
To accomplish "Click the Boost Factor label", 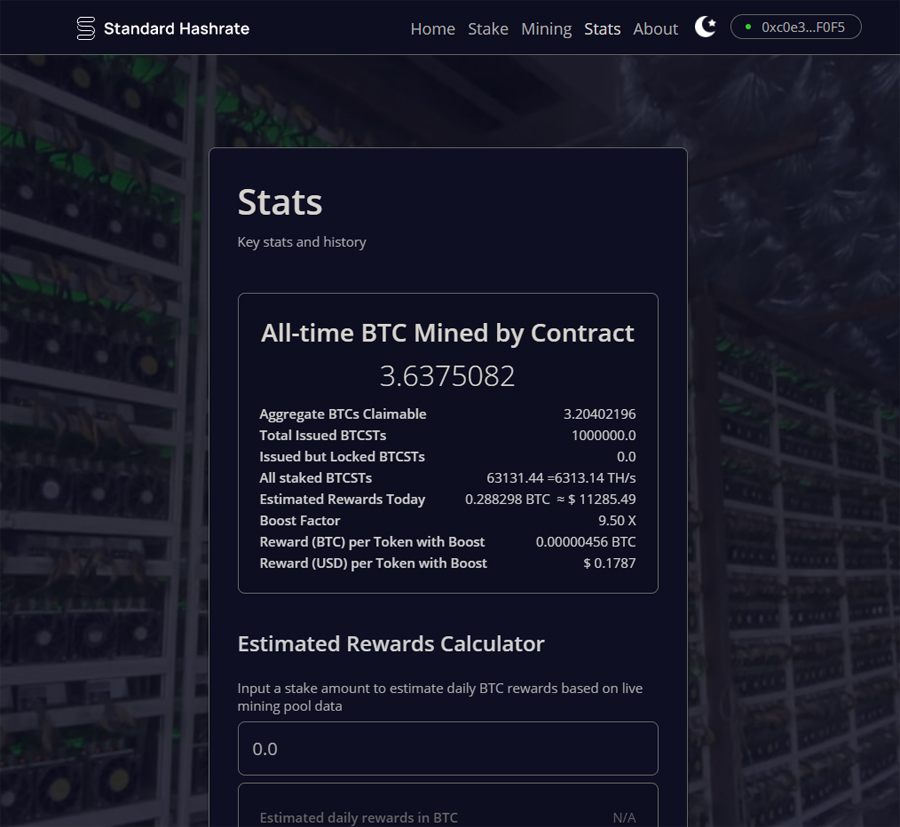I will pos(300,521).
